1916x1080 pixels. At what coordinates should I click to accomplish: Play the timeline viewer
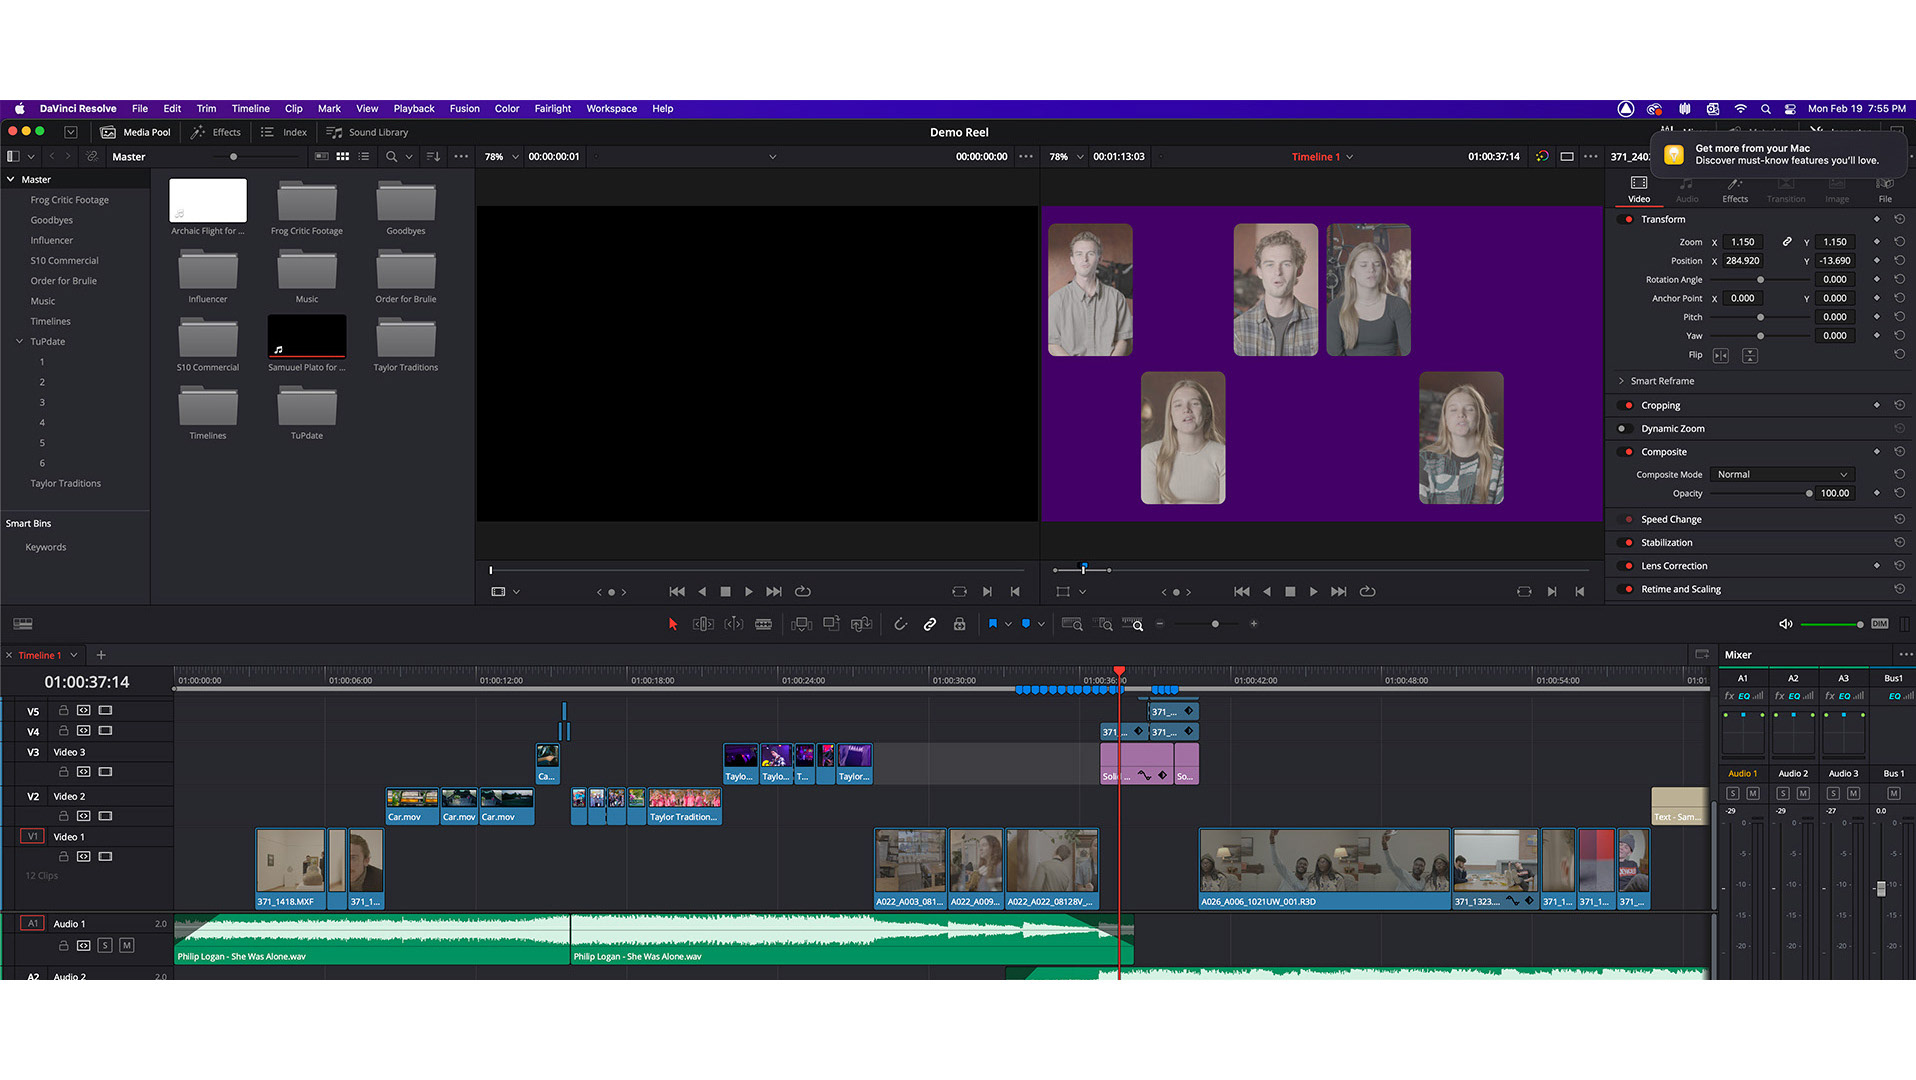(x=1314, y=592)
